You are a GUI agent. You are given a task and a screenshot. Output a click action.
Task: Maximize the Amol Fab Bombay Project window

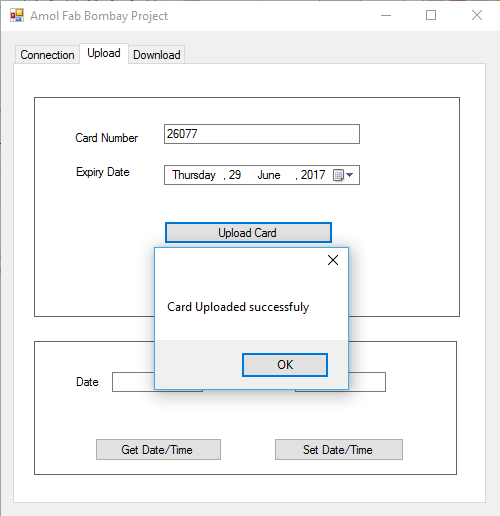(431, 15)
